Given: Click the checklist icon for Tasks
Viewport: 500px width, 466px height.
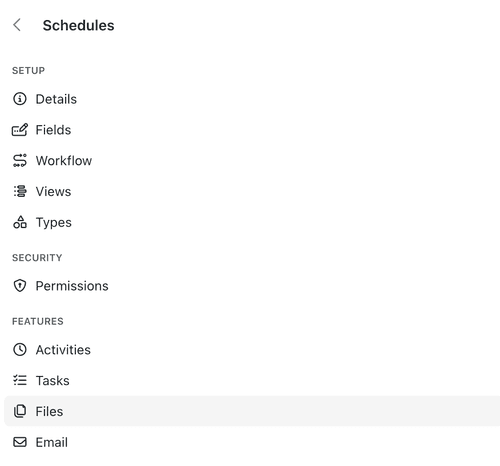Looking at the screenshot, I should tap(20, 380).
